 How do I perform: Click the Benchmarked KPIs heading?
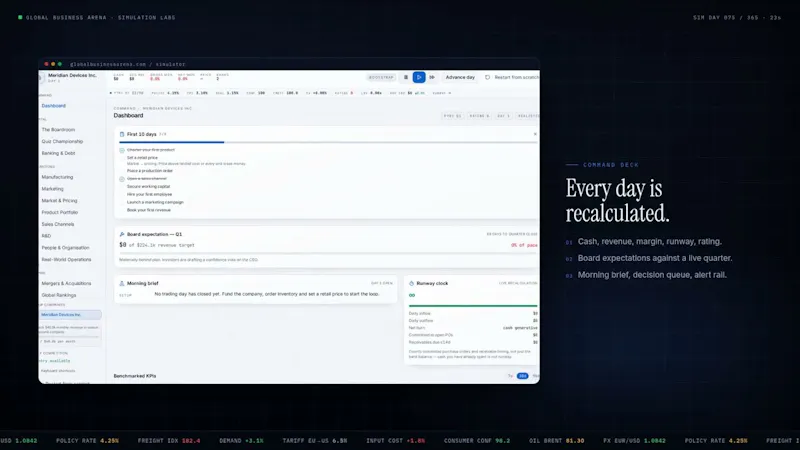135,376
